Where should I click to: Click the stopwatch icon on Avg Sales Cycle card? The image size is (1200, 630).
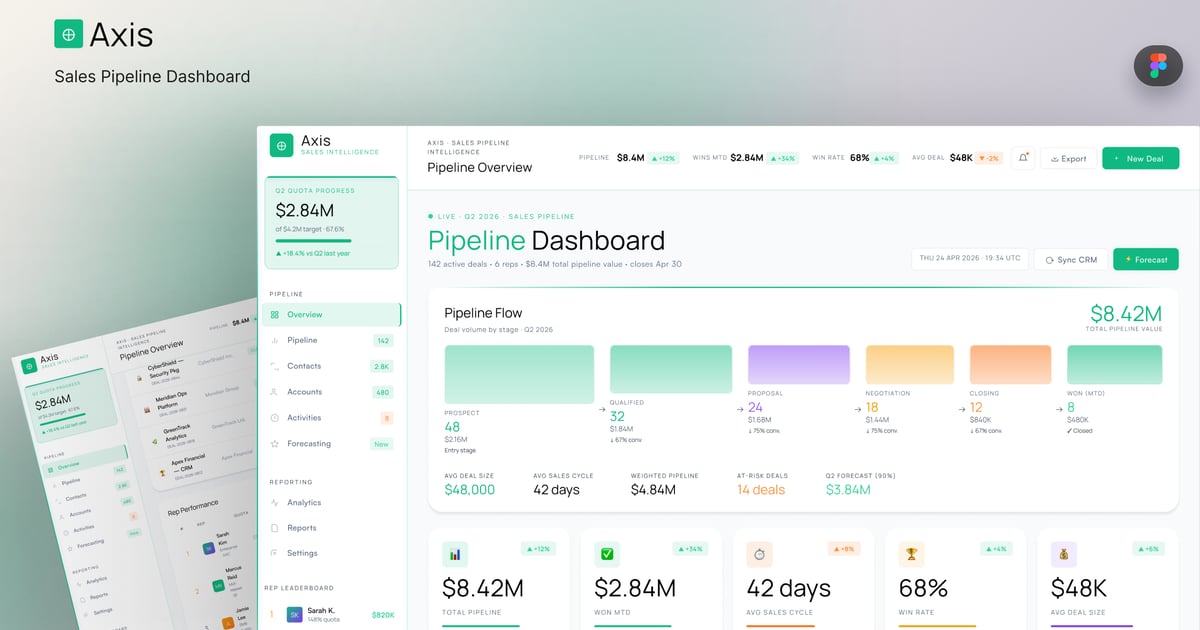(759, 554)
